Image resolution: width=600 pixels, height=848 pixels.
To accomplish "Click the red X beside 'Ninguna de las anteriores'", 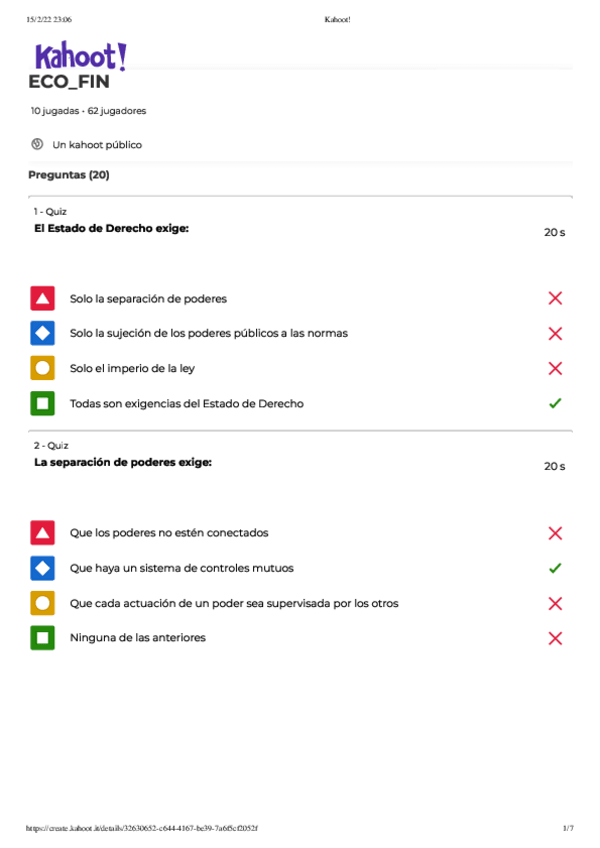I will pyautogui.click(x=555, y=638).
